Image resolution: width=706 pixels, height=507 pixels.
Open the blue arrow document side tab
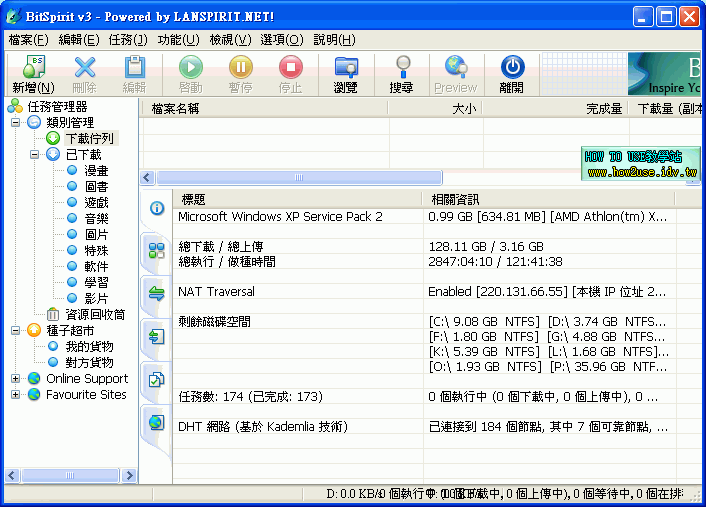tap(157, 337)
